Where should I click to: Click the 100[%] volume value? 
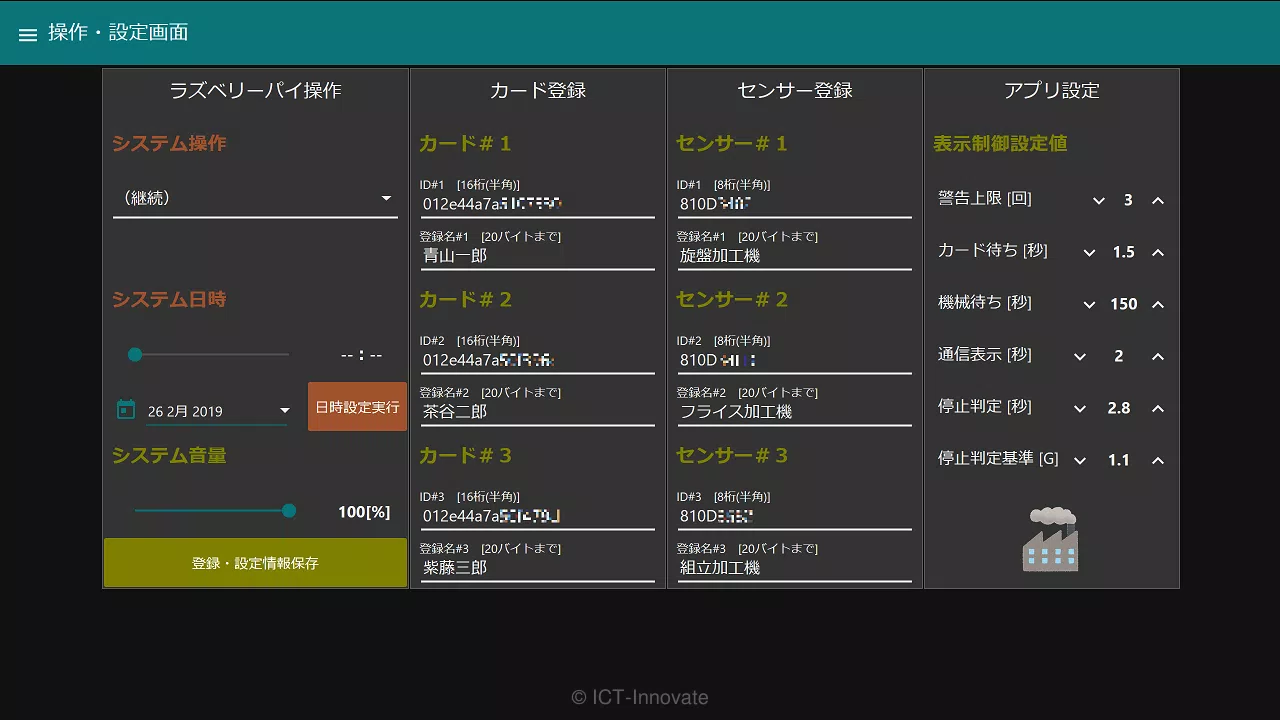(364, 512)
